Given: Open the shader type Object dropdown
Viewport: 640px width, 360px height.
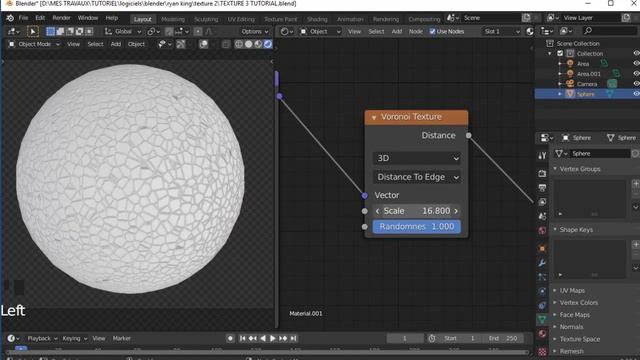Looking at the screenshot, I should click(320, 31).
